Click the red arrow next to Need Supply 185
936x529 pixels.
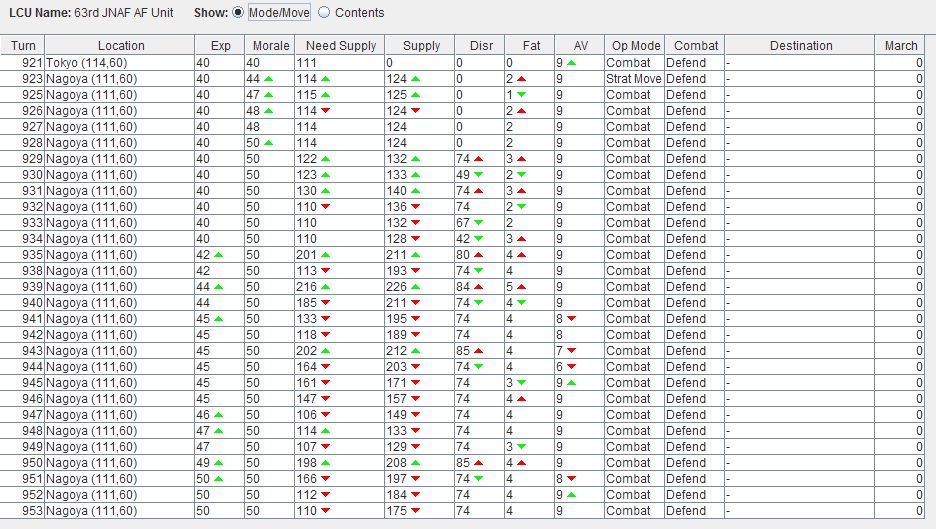[325, 303]
